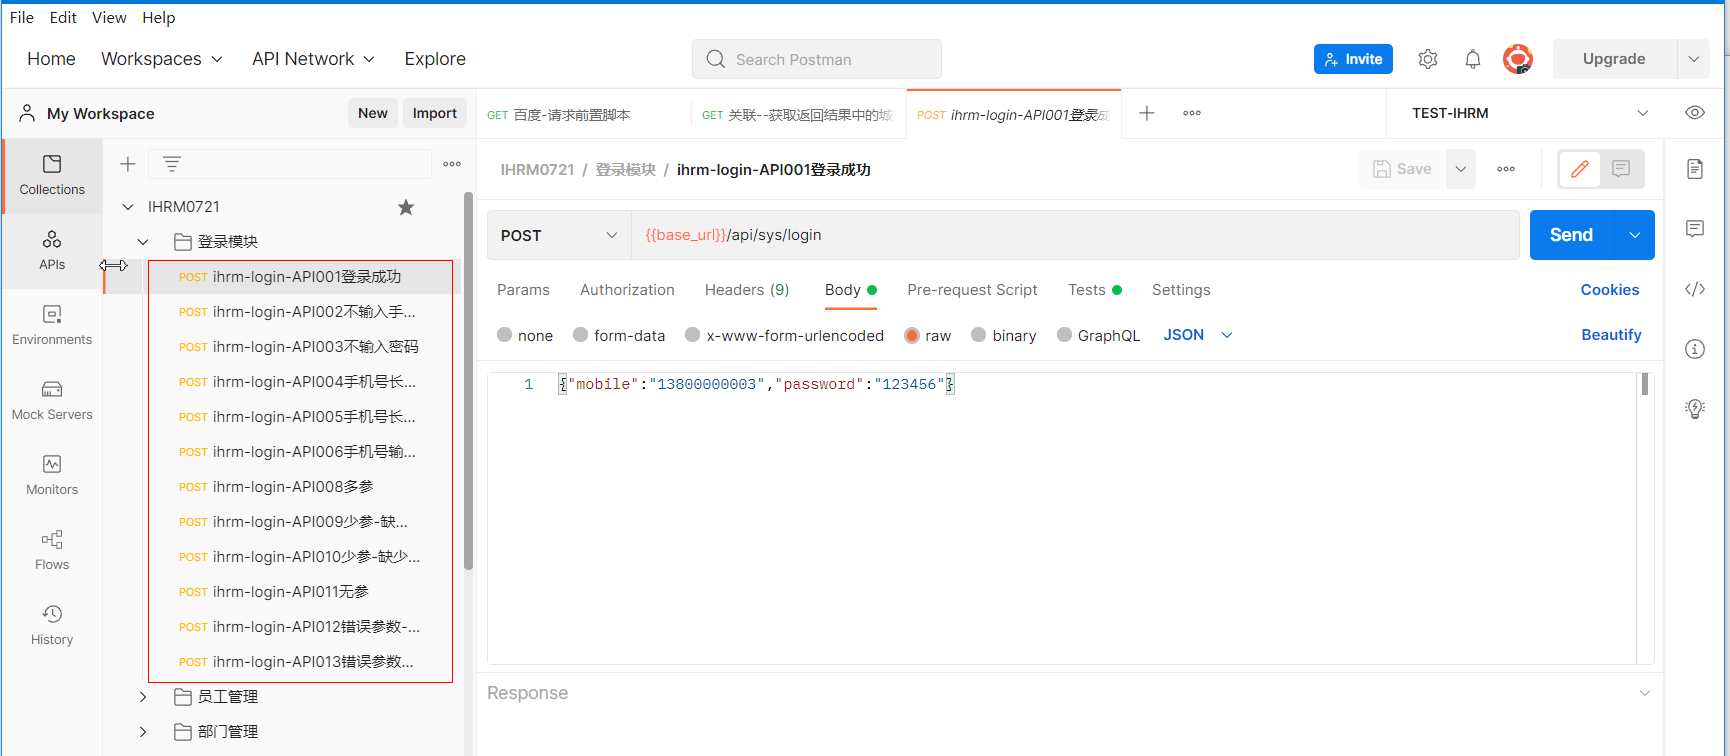The image size is (1730, 756).
Task: Open environment quick look eye icon
Action: tap(1695, 113)
